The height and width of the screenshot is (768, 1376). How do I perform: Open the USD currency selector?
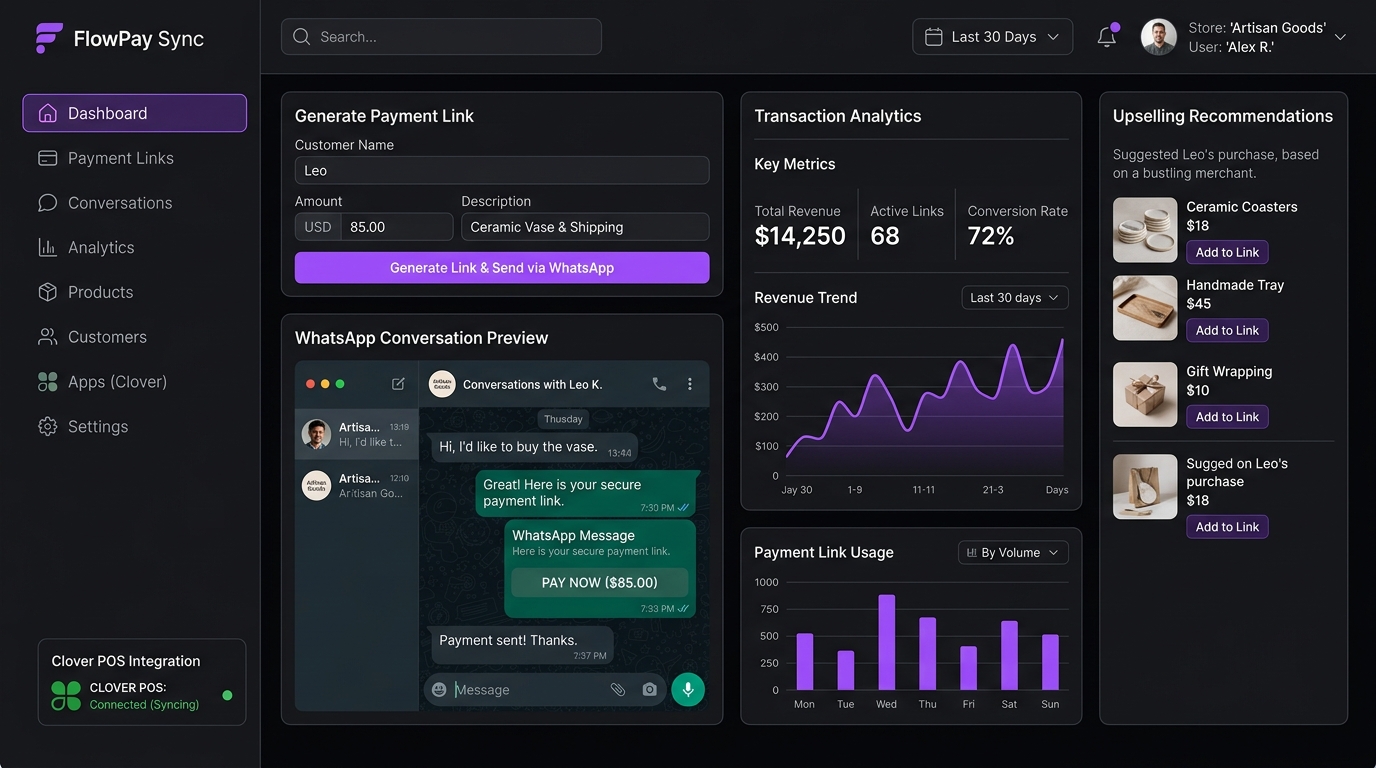pos(318,227)
